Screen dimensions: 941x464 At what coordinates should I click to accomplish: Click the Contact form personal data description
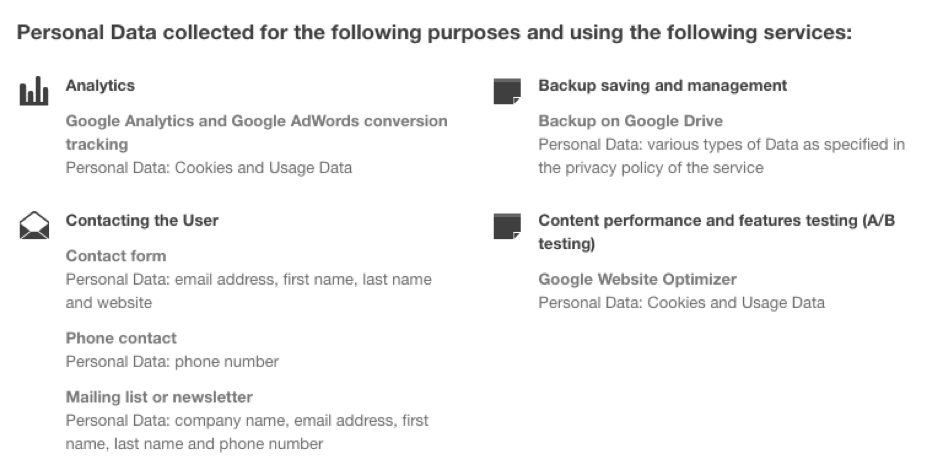click(x=248, y=291)
